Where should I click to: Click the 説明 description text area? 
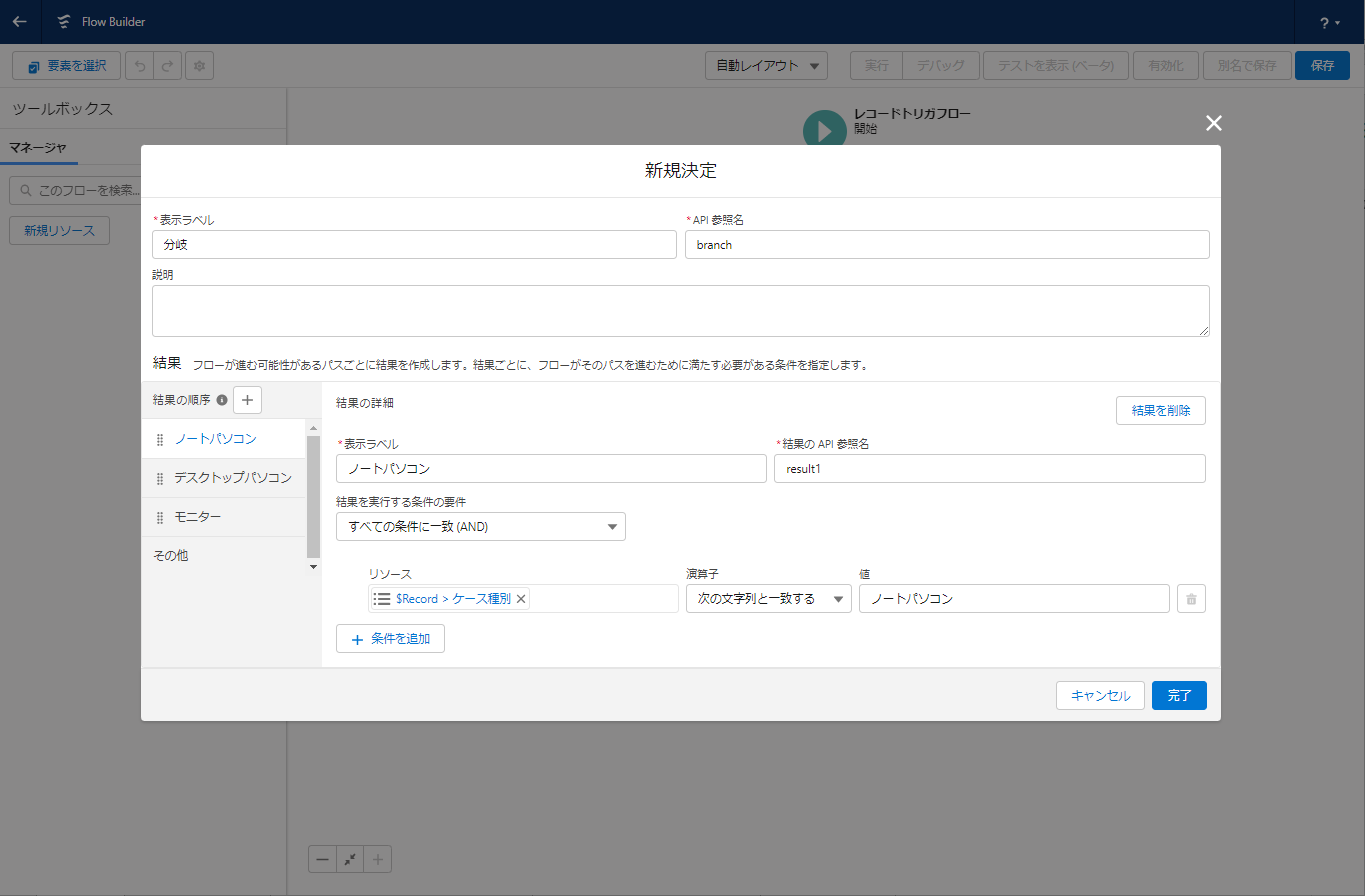pyautogui.click(x=680, y=311)
